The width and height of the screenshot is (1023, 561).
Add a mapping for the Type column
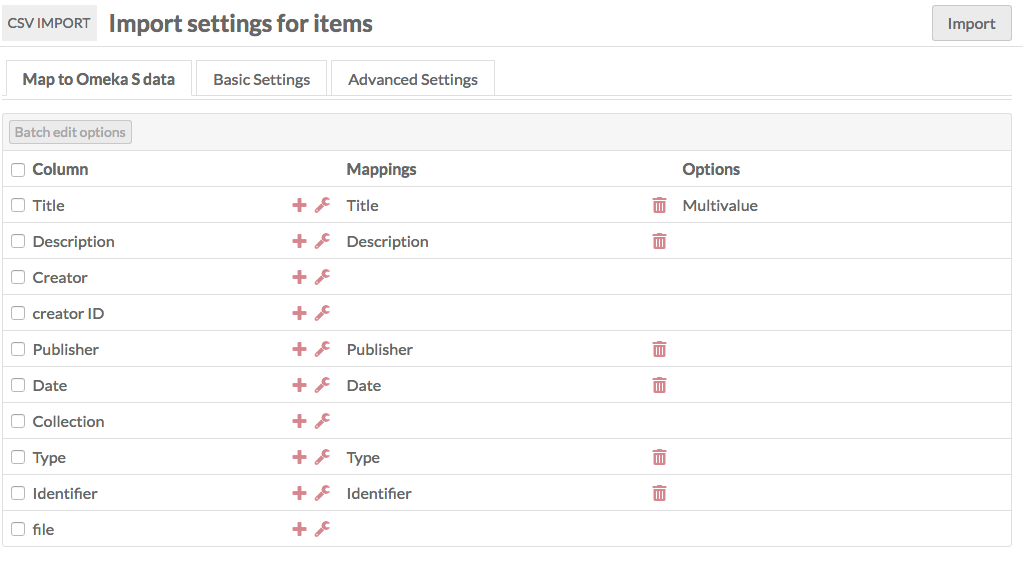pyautogui.click(x=299, y=457)
